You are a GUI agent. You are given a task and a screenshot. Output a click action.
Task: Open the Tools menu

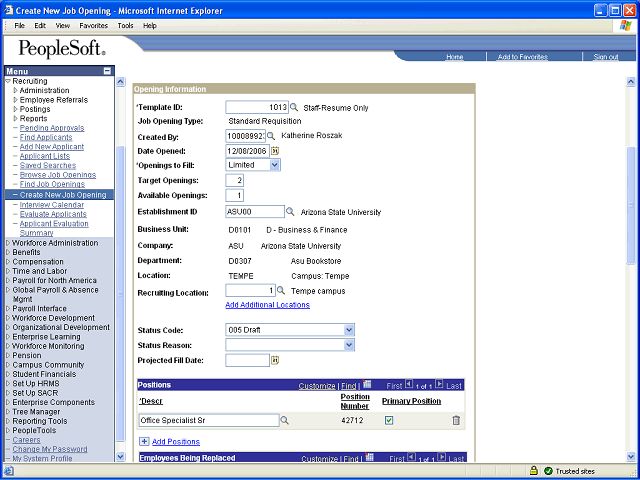(x=125, y=26)
